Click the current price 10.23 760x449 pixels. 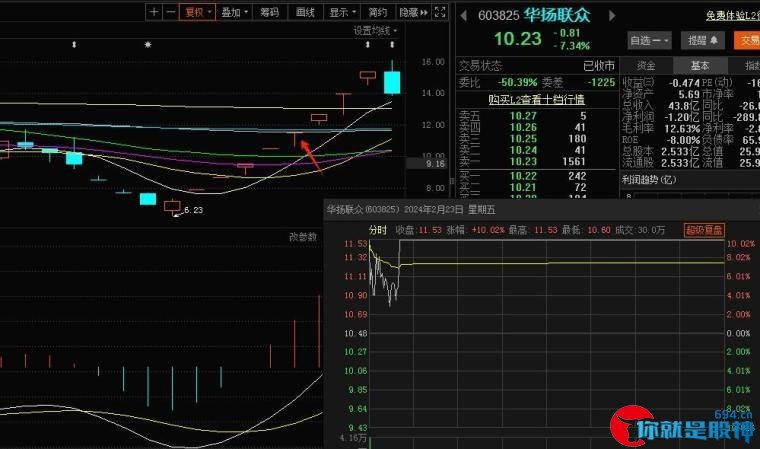[518, 39]
